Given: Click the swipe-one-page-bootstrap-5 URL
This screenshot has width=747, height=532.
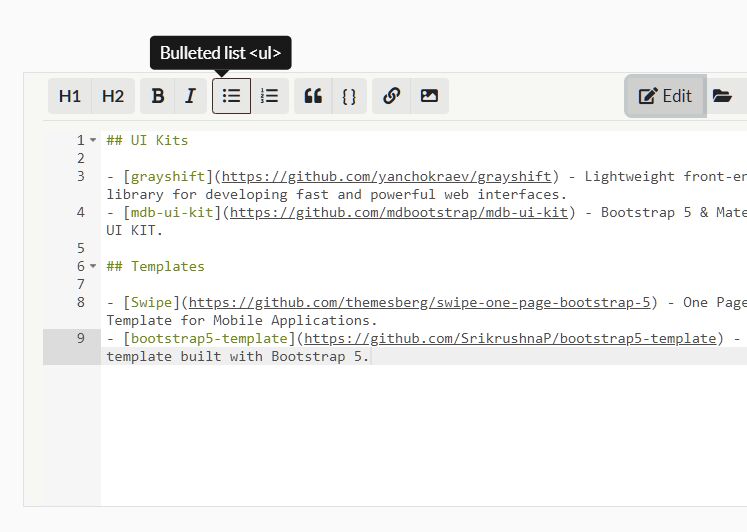Looking at the screenshot, I should click(x=420, y=302).
